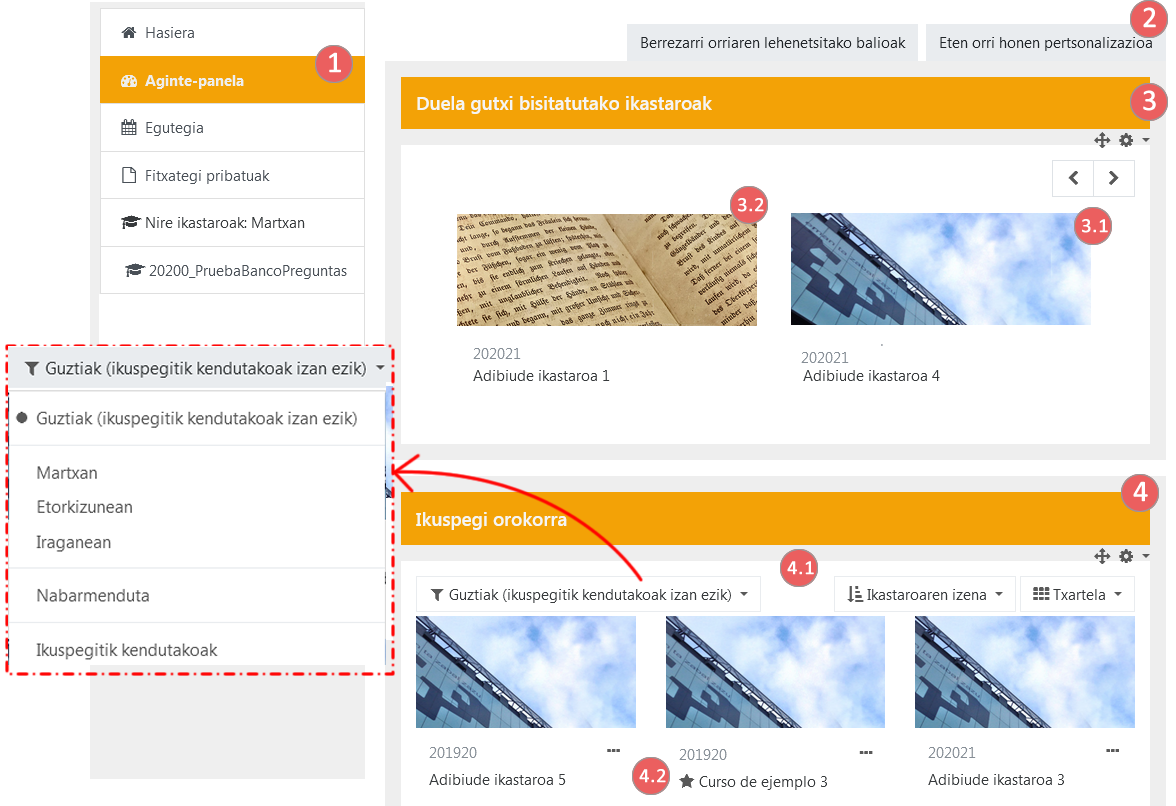Click the star icon beside Curso de ejemplo 3
Image resolution: width=1176 pixels, height=806 pixels.
686,782
